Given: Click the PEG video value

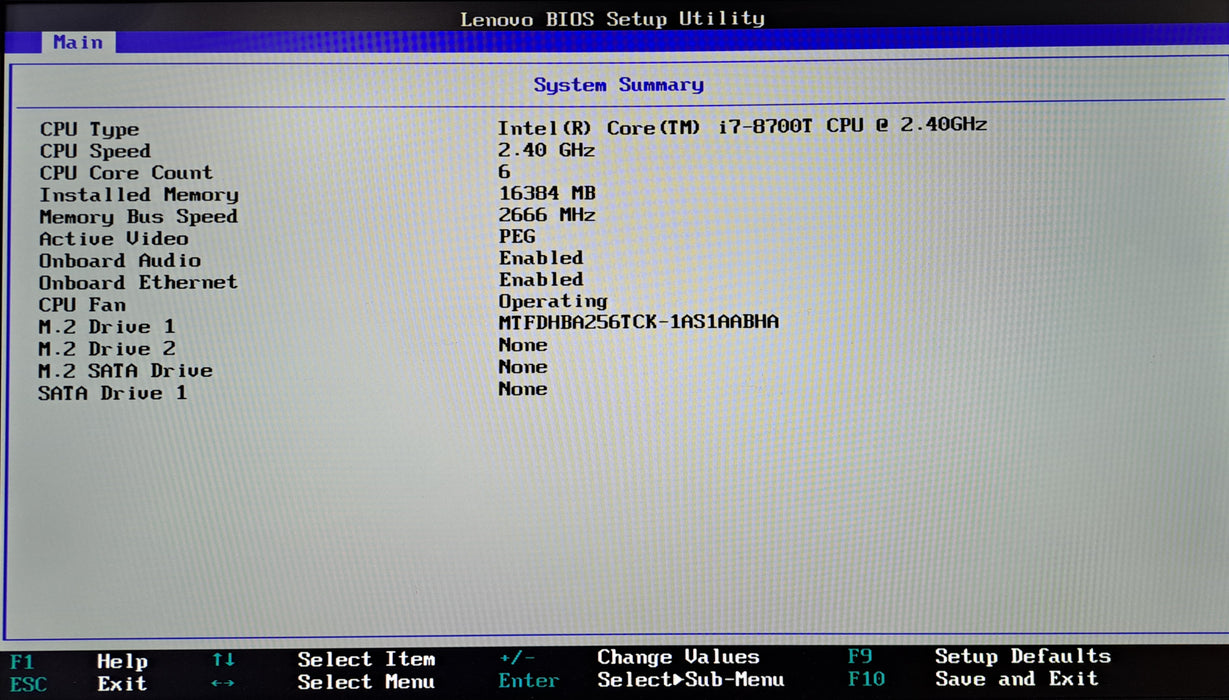Looking at the screenshot, I should click(x=517, y=237).
